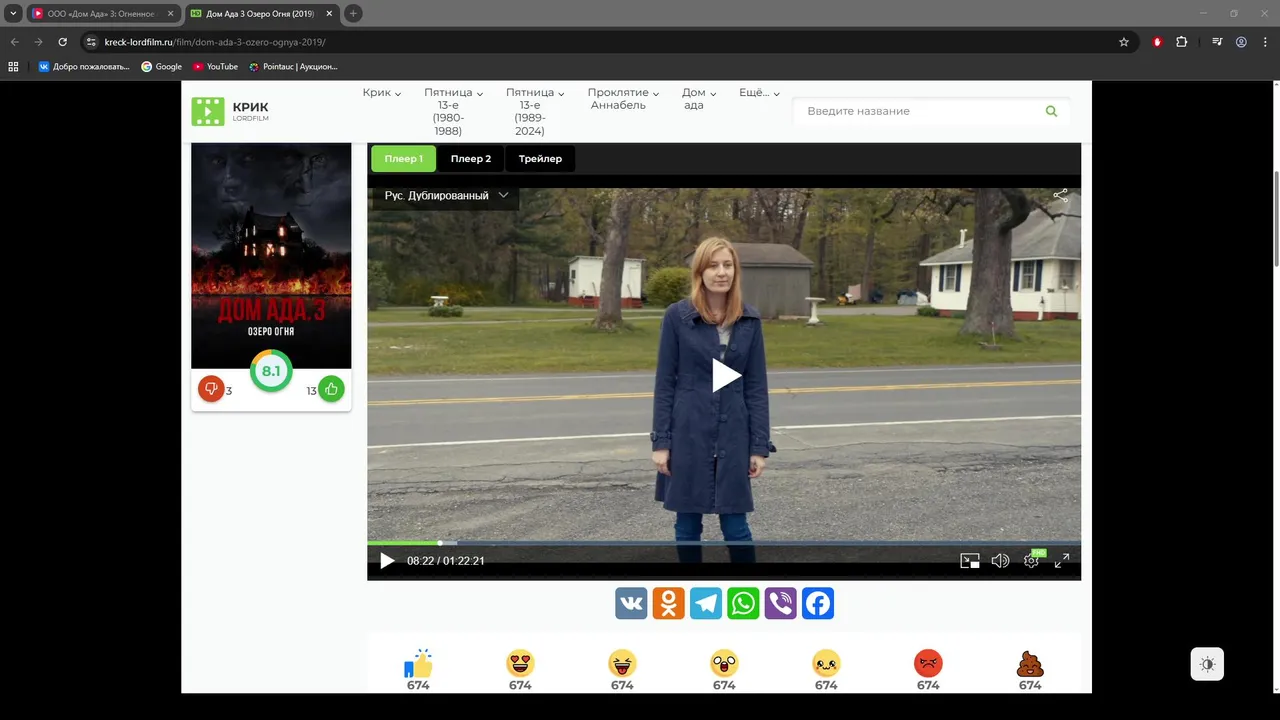Open a new browser tab
Screen dimensions: 1280x720
click(353, 13)
